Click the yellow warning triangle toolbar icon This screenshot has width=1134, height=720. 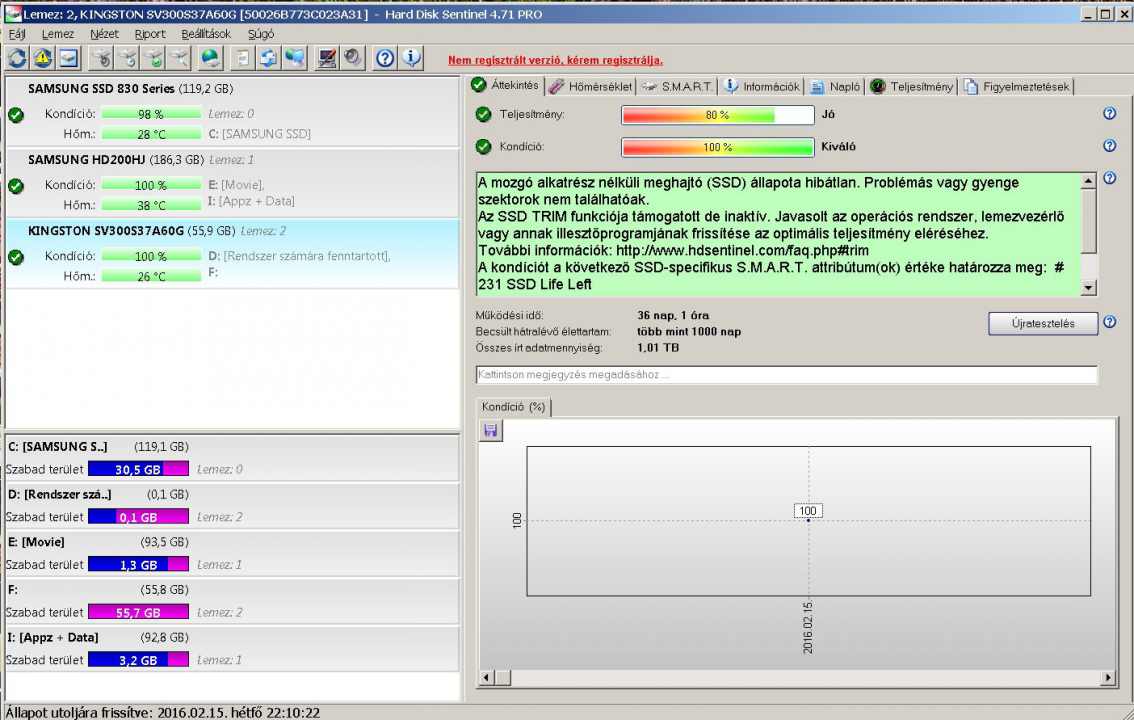coord(43,58)
